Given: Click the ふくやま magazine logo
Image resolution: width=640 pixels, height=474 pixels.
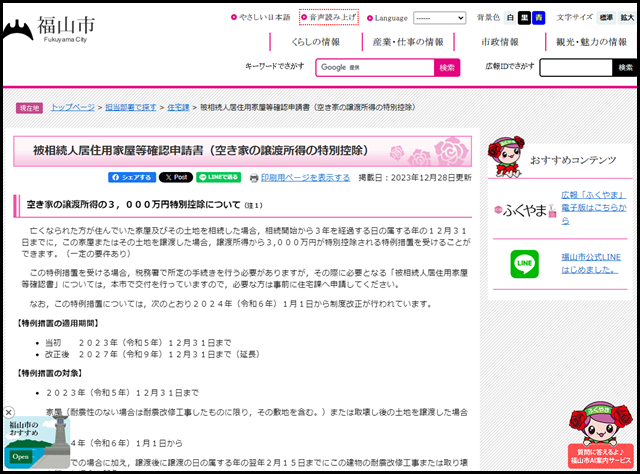Looking at the screenshot, I should point(525,210).
